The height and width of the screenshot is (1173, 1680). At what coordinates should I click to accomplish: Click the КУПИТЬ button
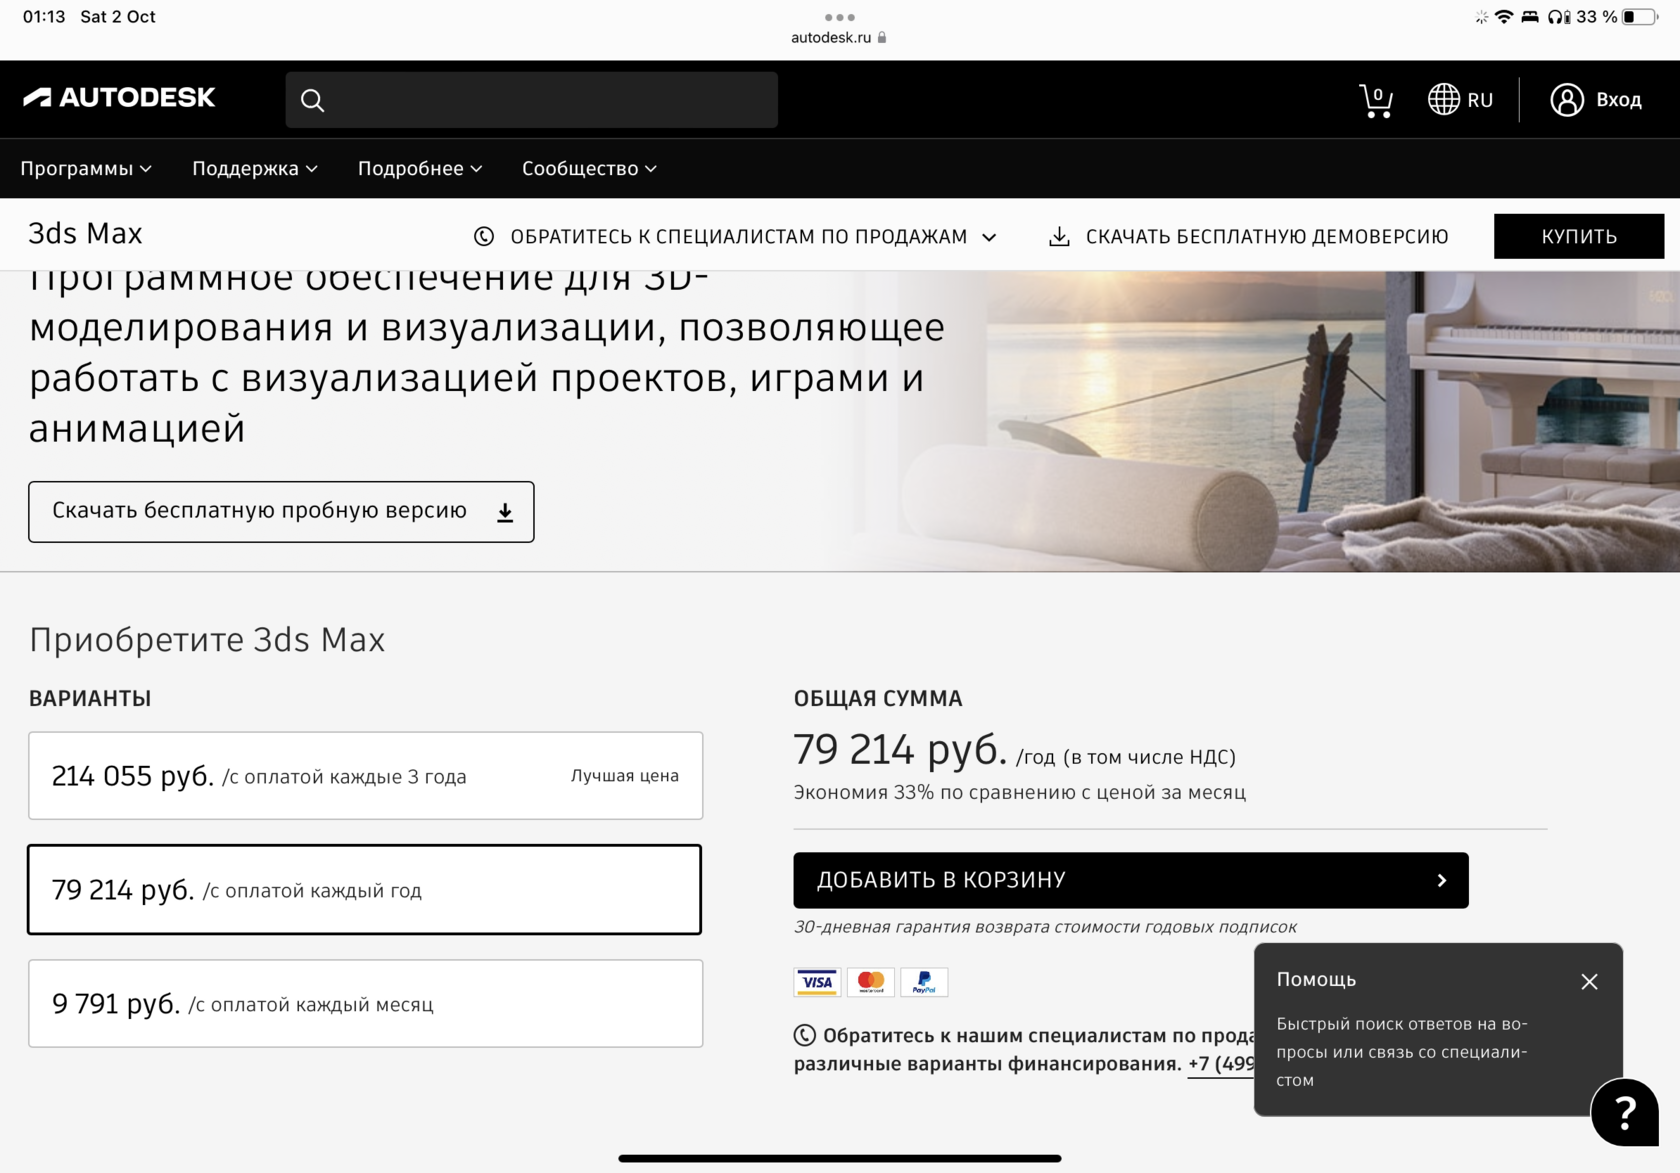pos(1579,236)
